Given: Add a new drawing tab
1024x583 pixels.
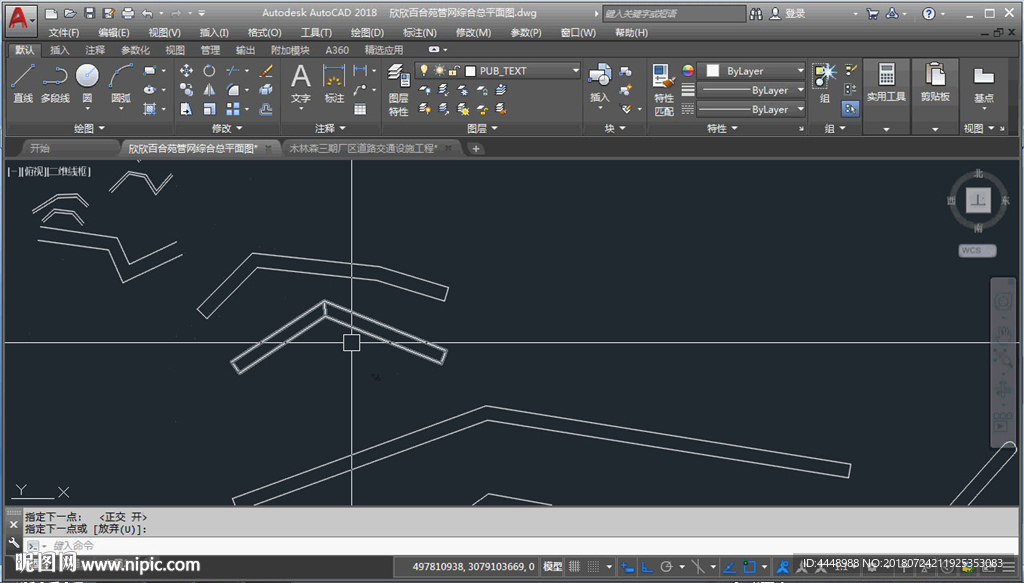Looking at the screenshot, I should pos(476,149).
